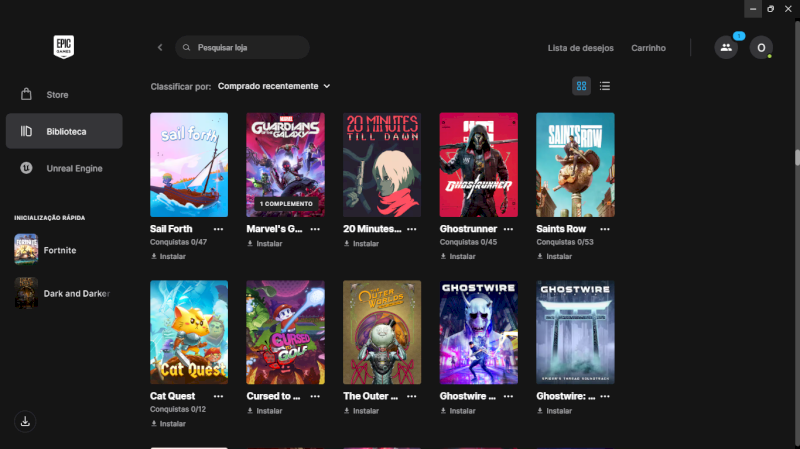This screenshot has width=800, height=449.
Task: Open The Outer Worlds cover art
Action: click(x=382, y=332)
